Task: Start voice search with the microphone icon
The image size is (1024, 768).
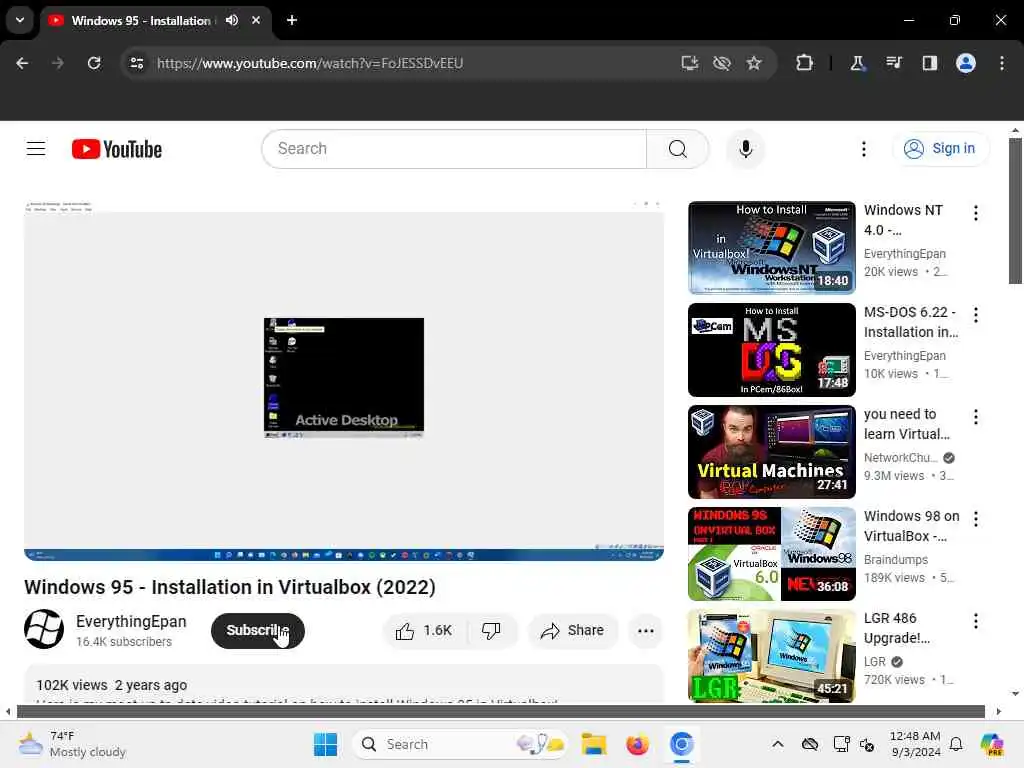Action: click(x=745, y=149)
